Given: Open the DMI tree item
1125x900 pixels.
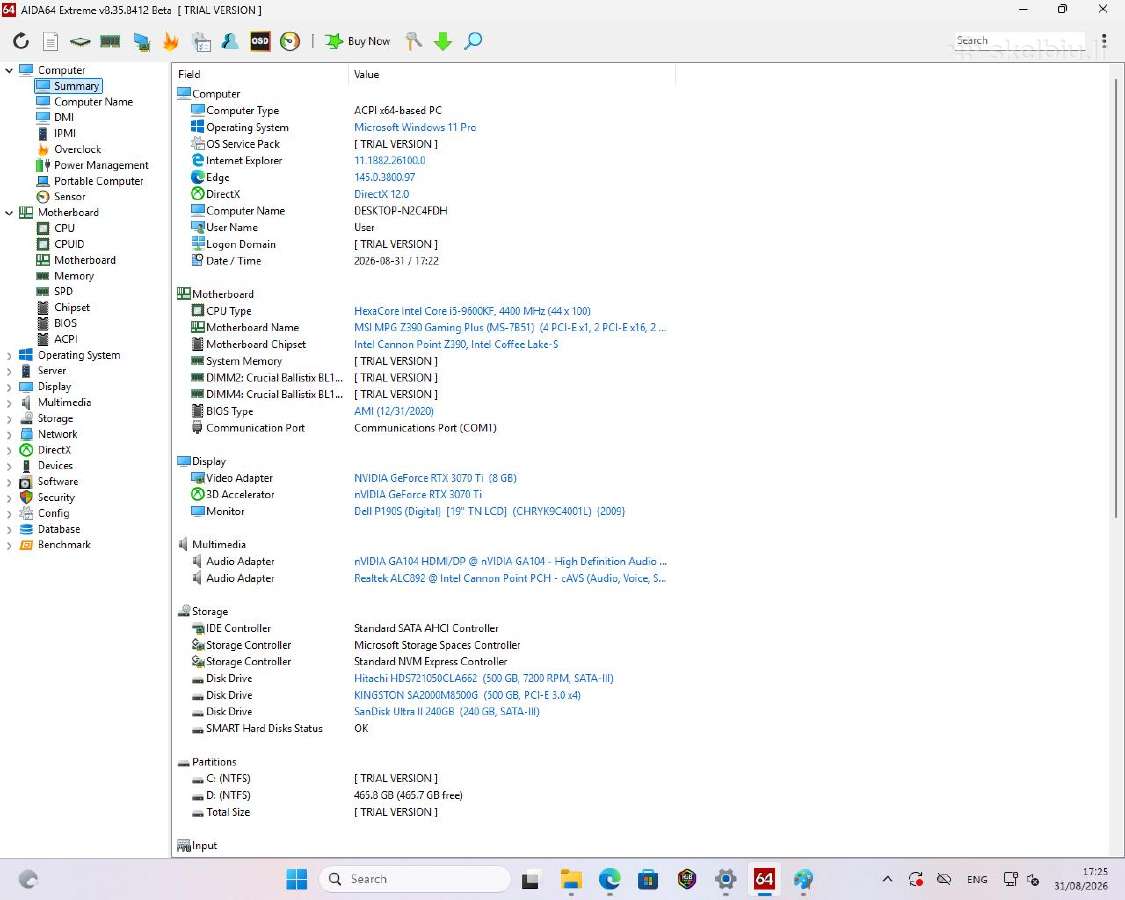Looking at the screenshot, I should pos(55,118).
